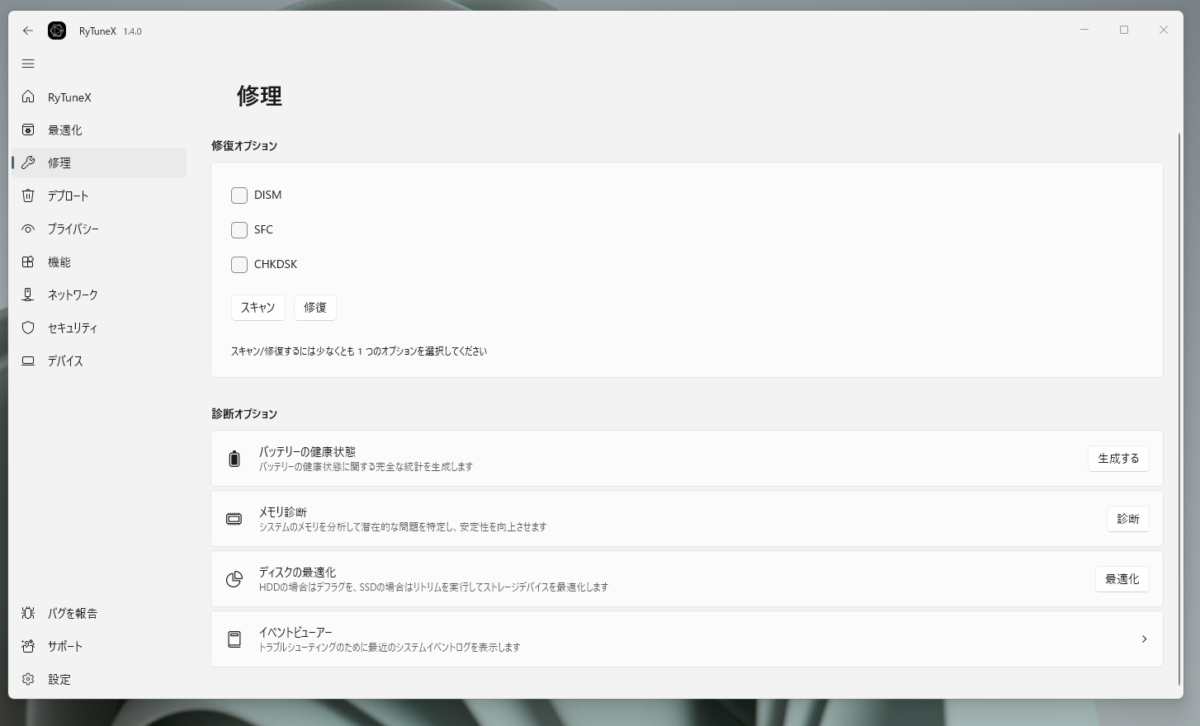The image size is (1200, 726).
Task: Click the support icon beside サポート
Action: click(28, 646)
